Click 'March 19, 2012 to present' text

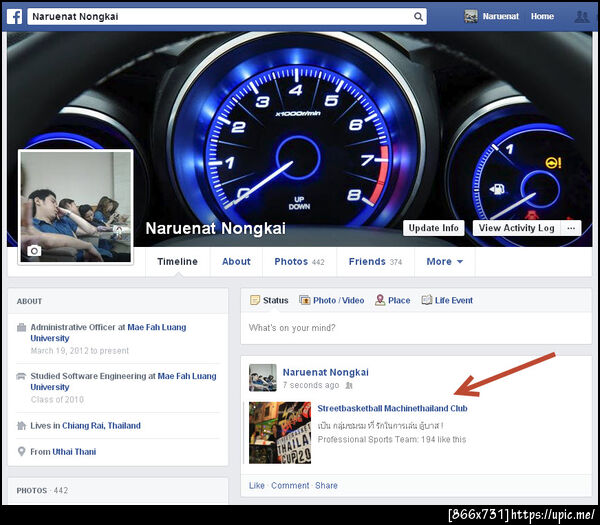(80, 351)
